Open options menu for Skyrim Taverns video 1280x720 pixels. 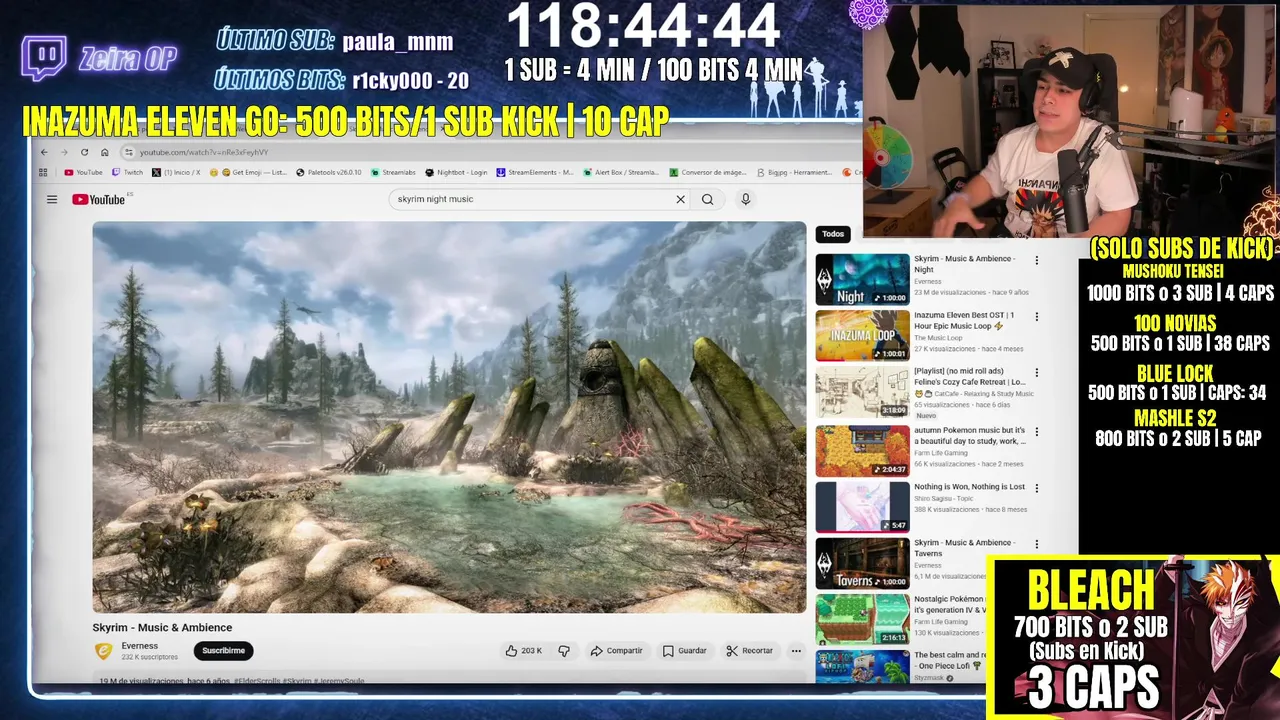[x=1036, y=545]
